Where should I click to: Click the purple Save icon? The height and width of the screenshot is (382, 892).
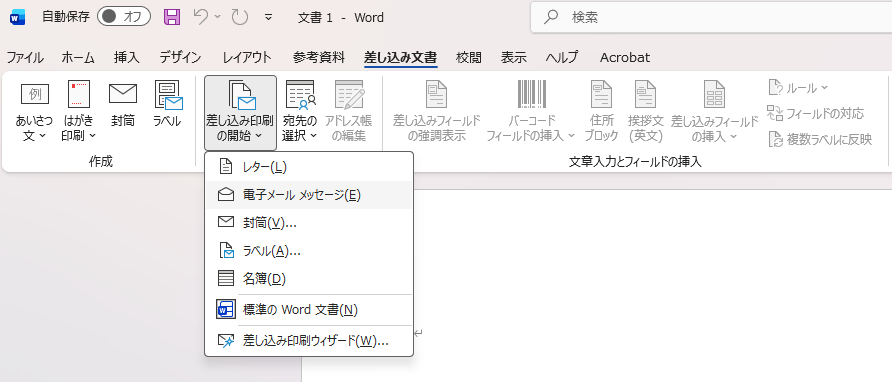tap(172, 17)
